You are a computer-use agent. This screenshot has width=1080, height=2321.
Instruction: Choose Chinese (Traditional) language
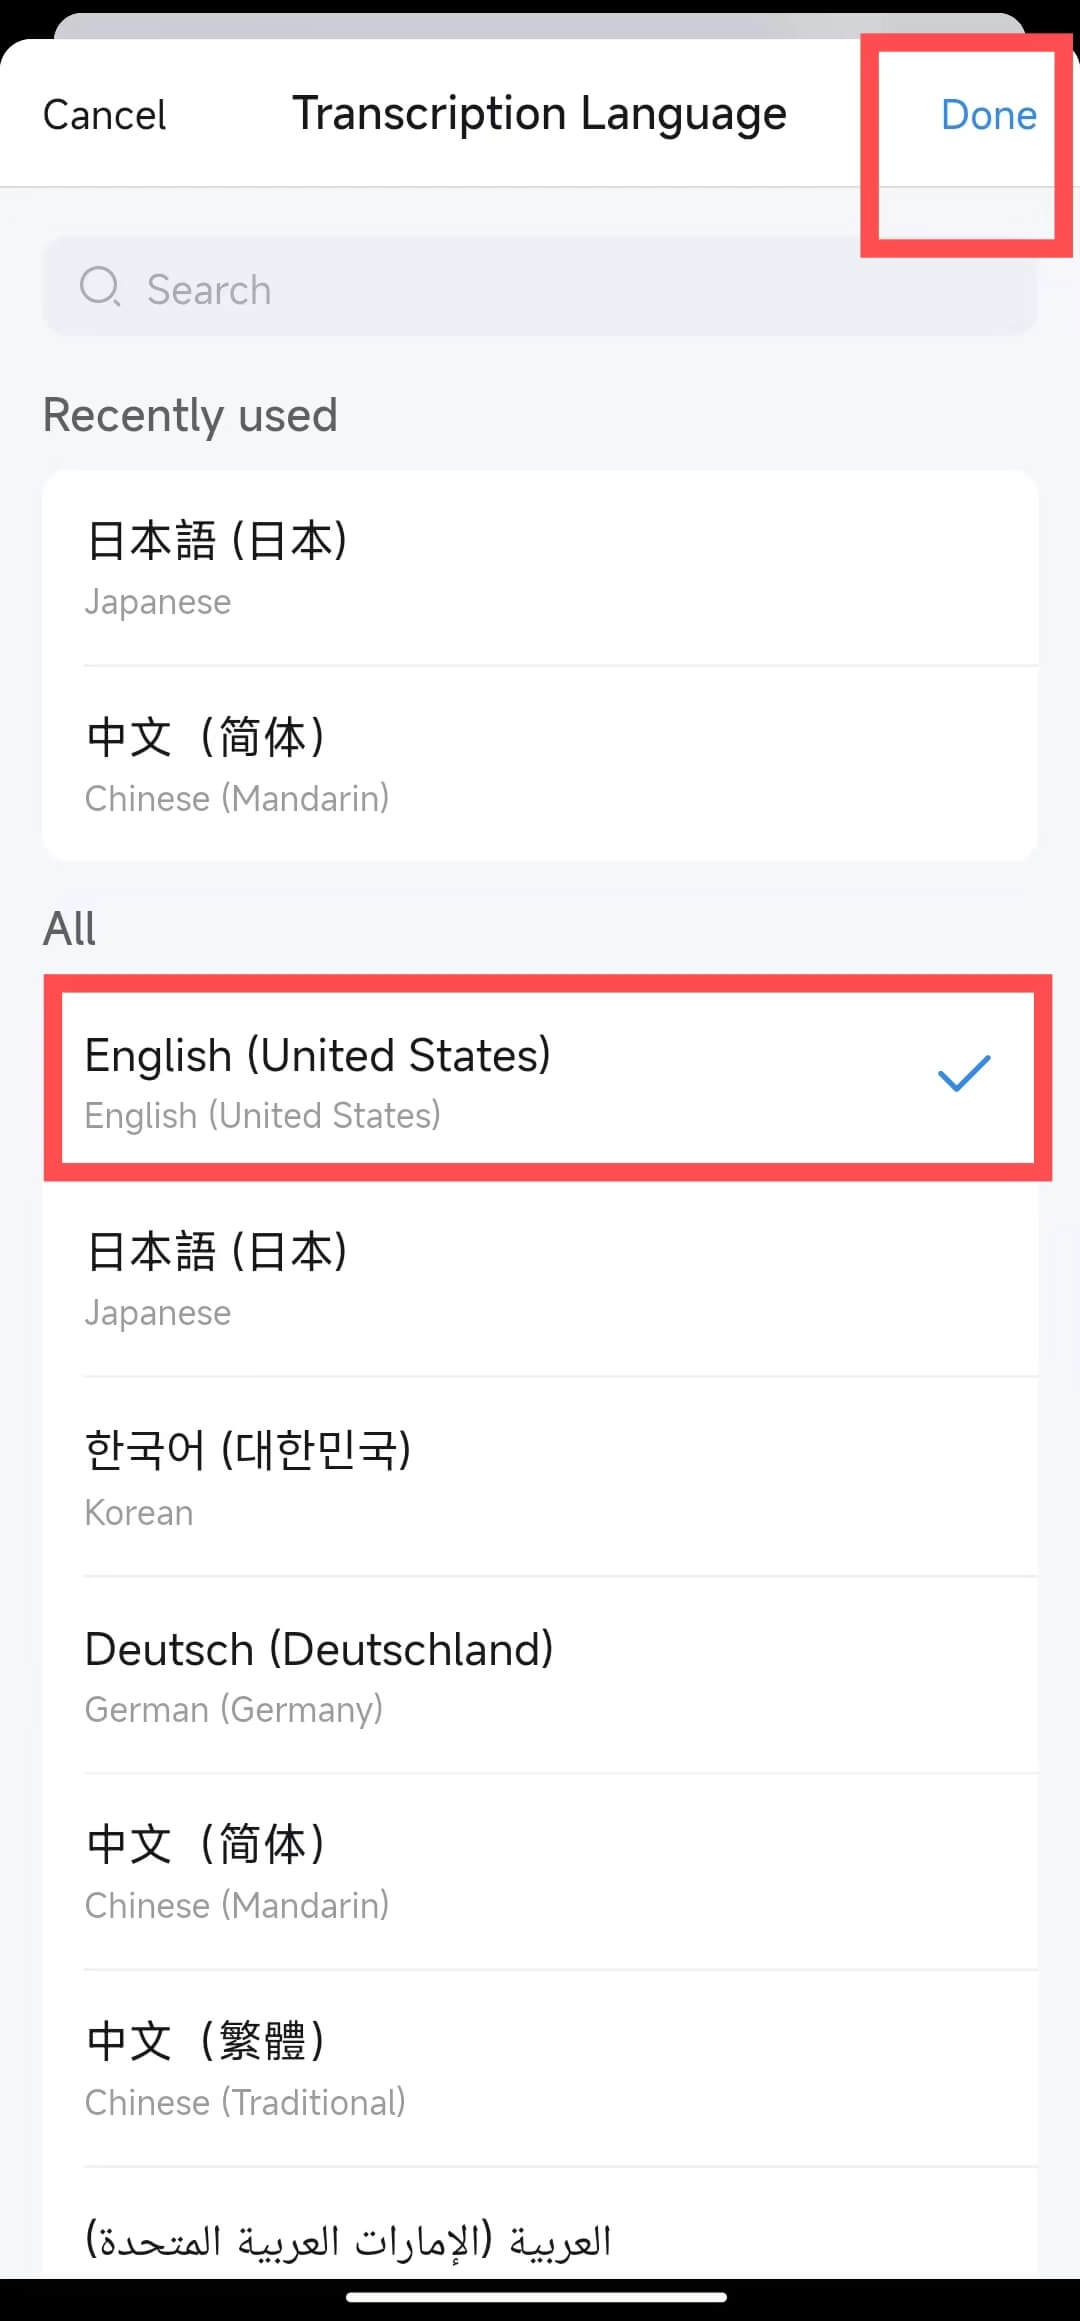(540, 2069)
